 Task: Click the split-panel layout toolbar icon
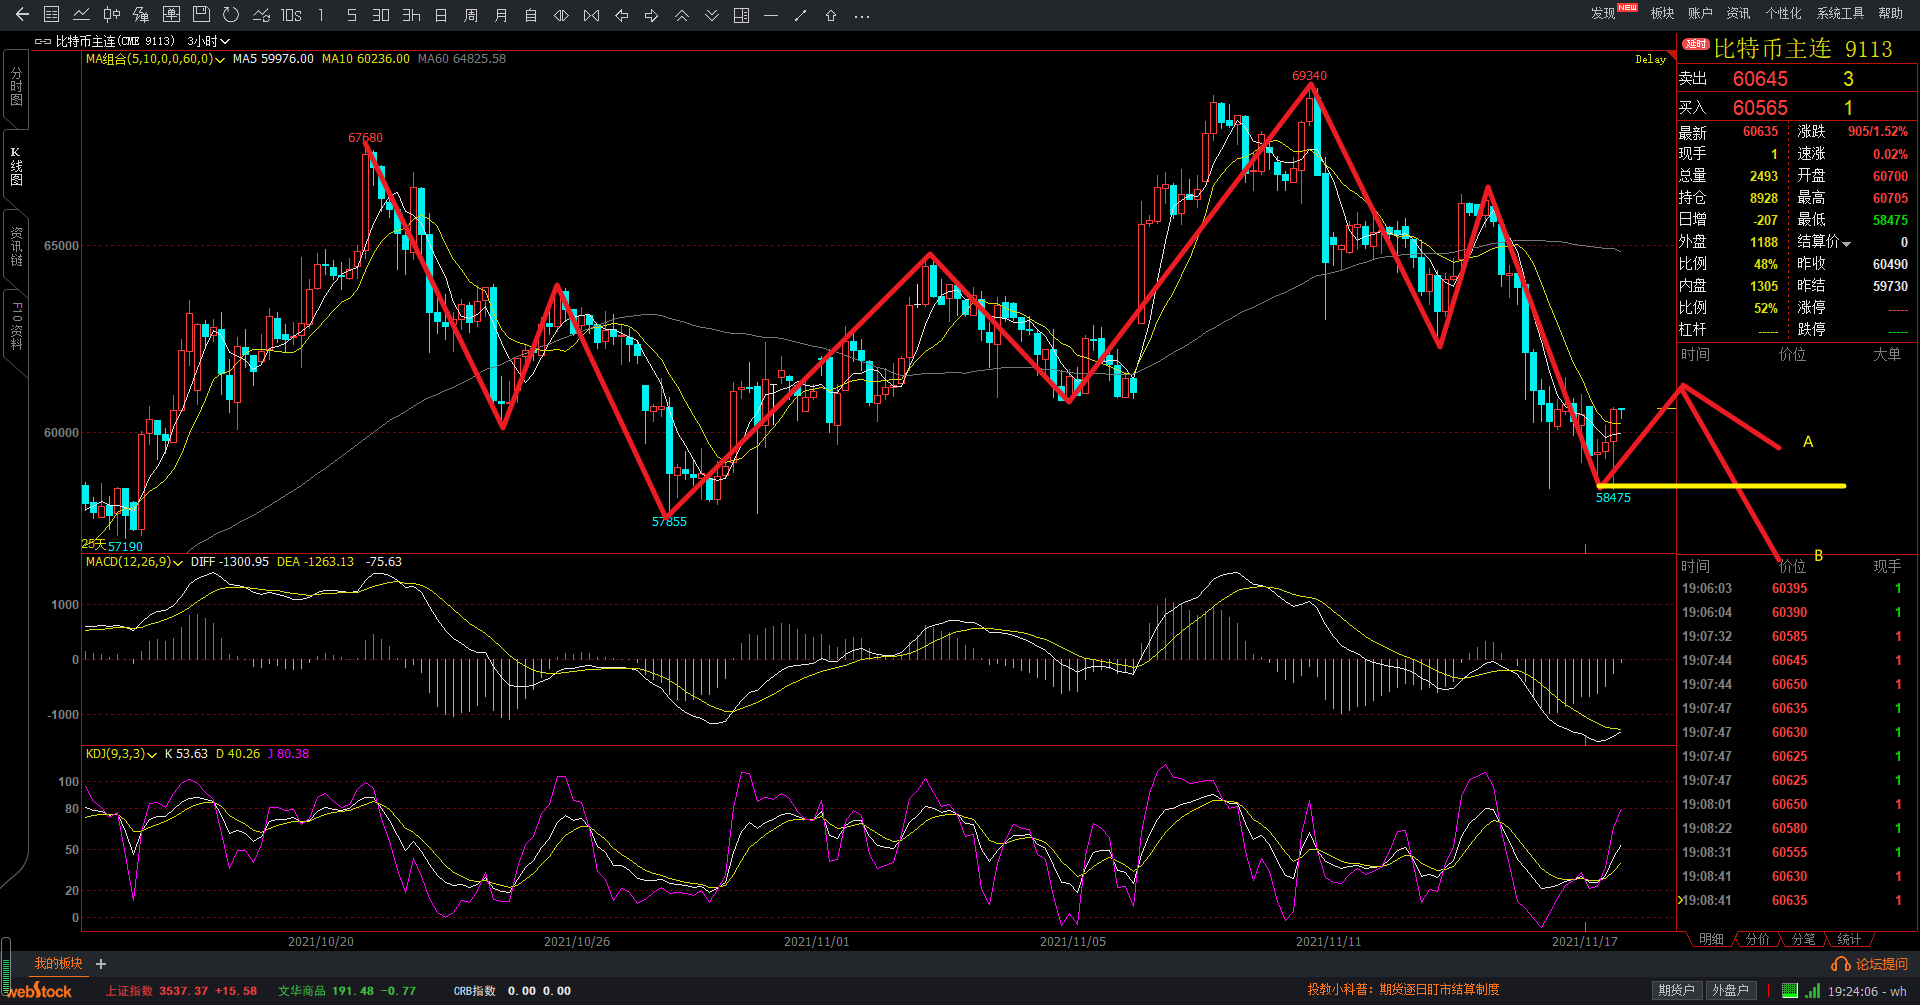tap(741, 15)
